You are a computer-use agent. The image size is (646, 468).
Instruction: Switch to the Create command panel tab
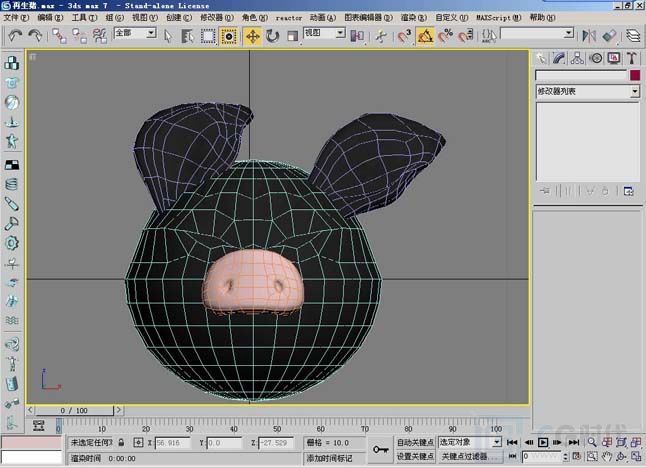click(x=541, y=58)
